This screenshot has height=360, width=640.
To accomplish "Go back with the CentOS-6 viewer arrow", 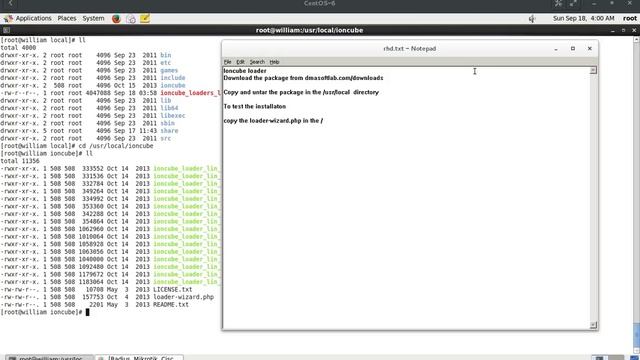I will [11, 3].
